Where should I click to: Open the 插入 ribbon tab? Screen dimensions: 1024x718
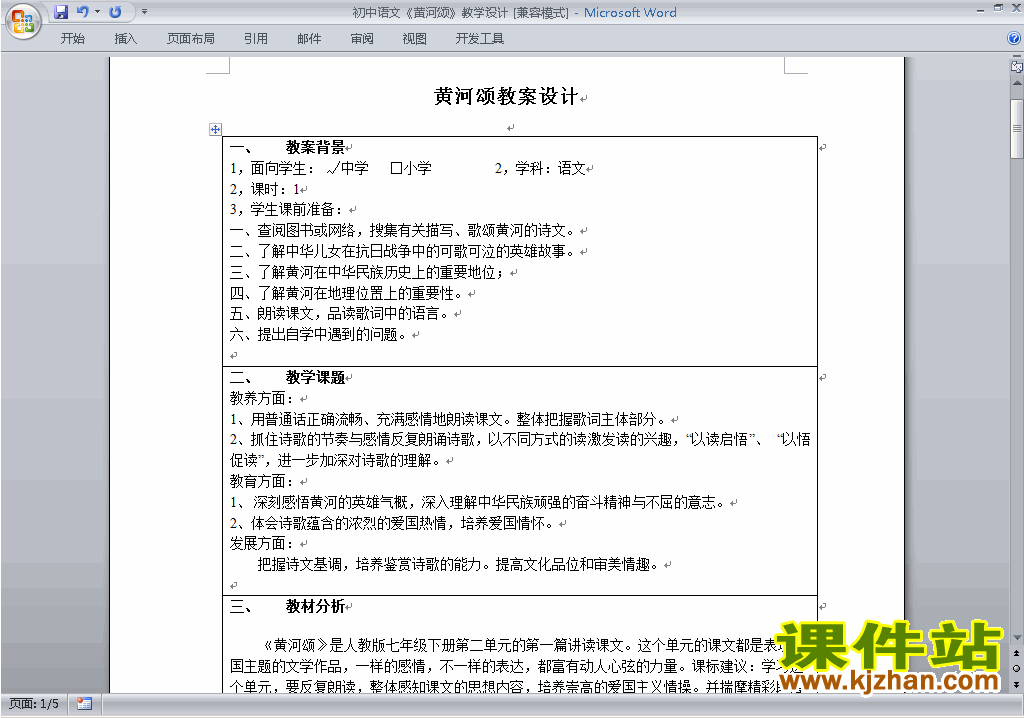[125, 39]
